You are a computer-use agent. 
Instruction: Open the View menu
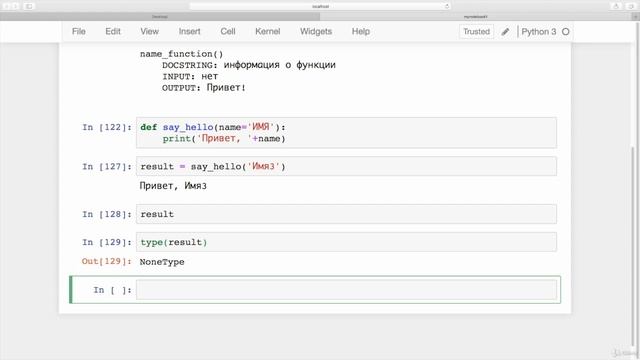pos(149,31)
